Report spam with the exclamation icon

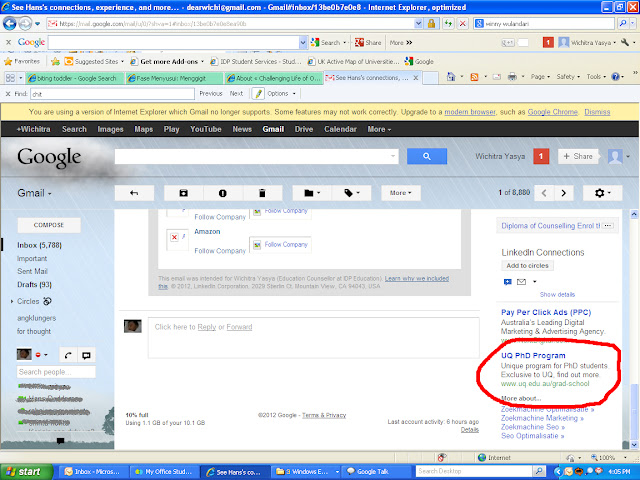click(x=222, y=193)
